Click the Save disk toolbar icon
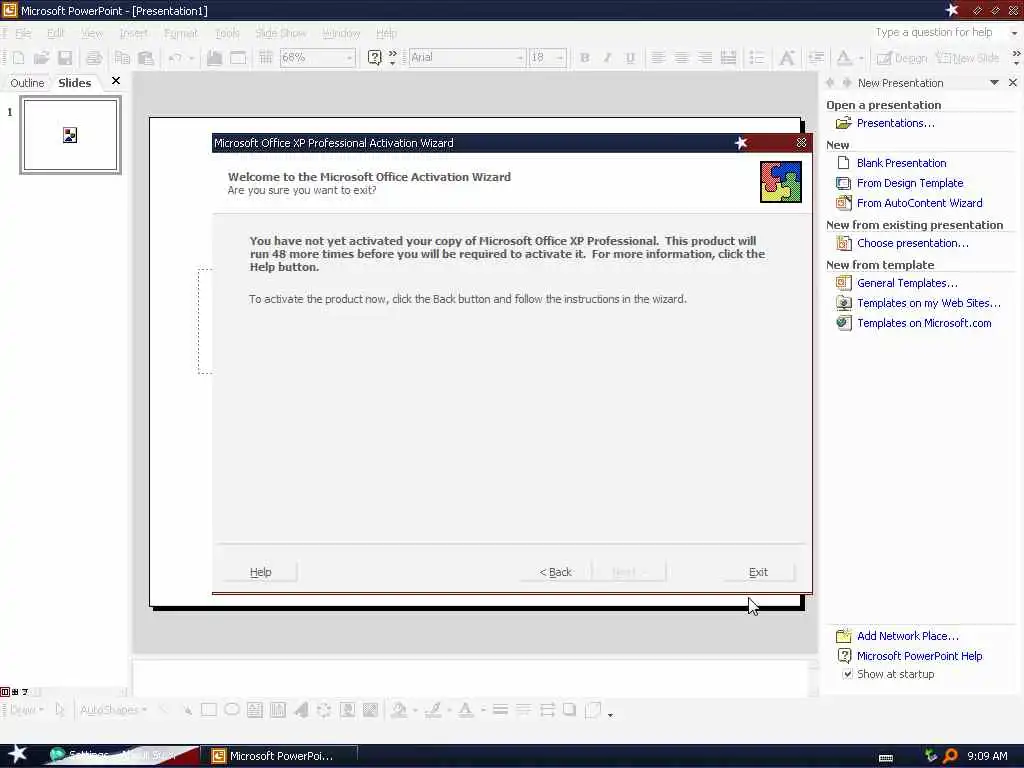Screen dimensions: 1024x768 (65, 57)
